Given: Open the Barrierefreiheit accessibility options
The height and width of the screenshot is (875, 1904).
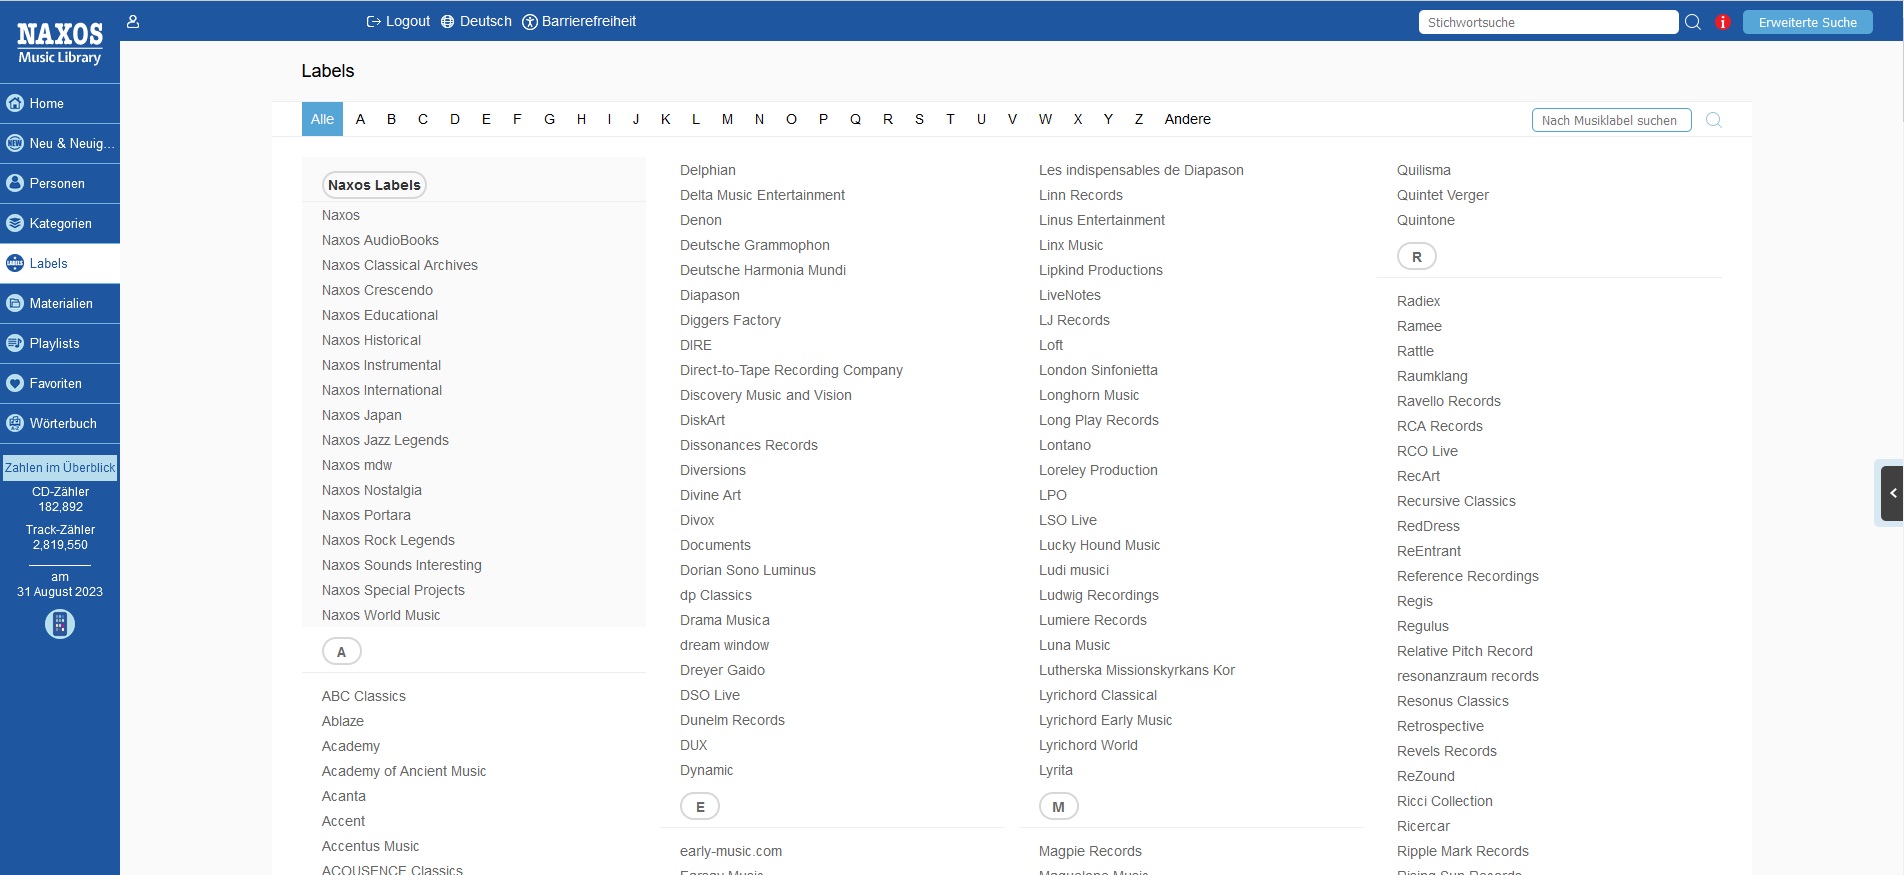Looking at the screenshot, I should coord(579,21).
